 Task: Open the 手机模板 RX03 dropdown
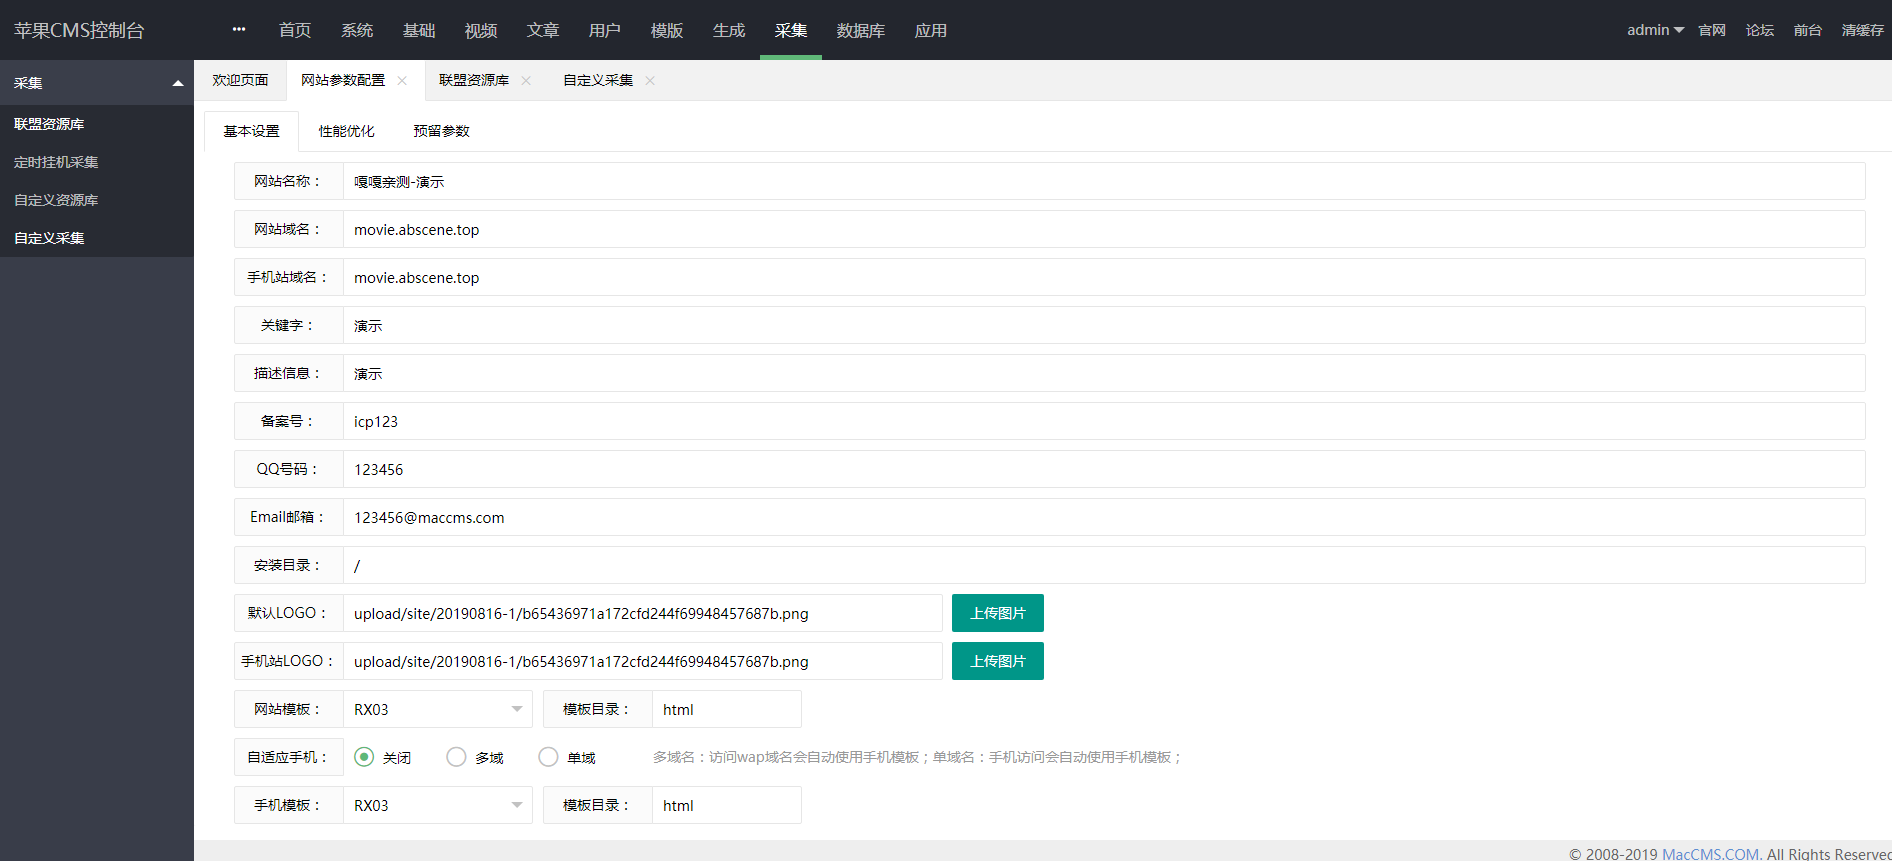[437, 805]
